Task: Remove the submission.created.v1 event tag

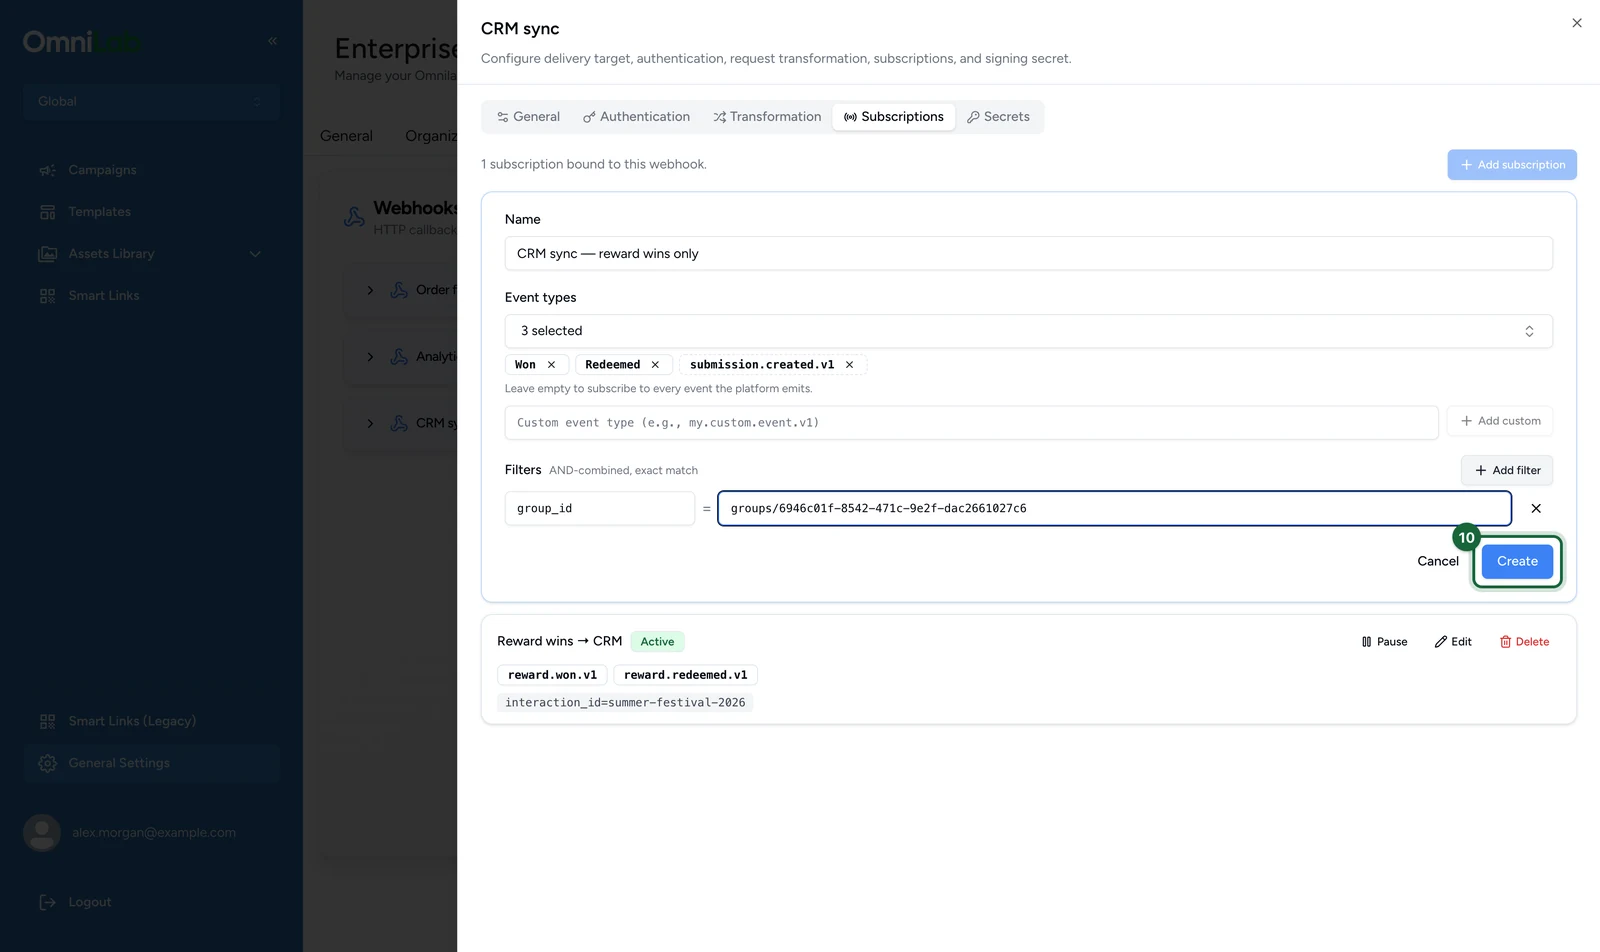Action: [x=849, y=365]
